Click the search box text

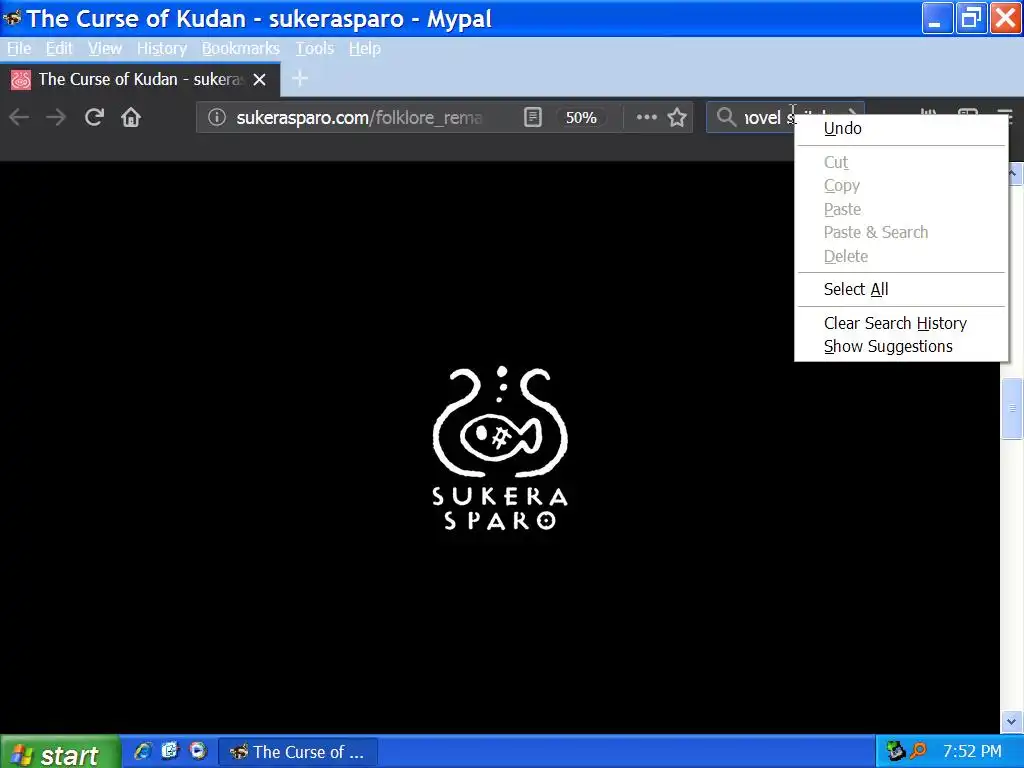768,118
